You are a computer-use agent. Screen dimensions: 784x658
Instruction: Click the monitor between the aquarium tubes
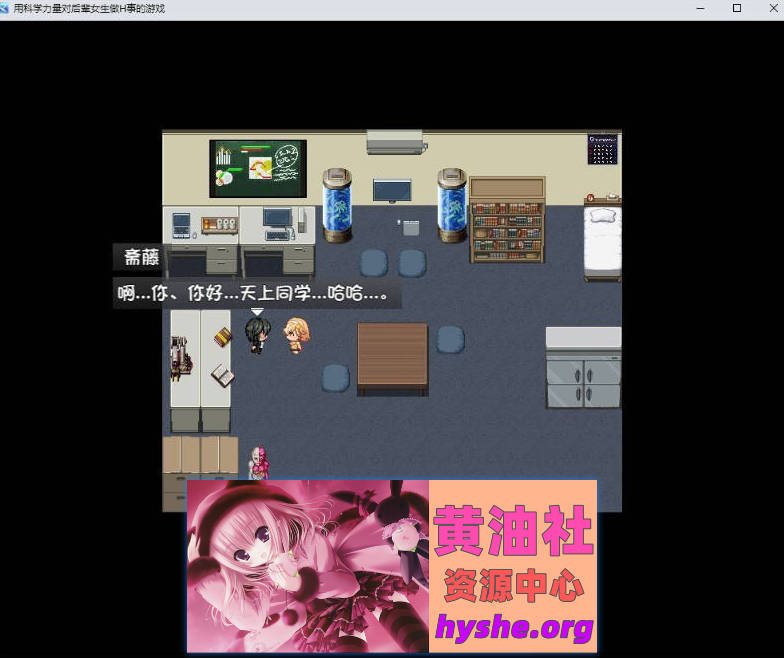point(392,191)
